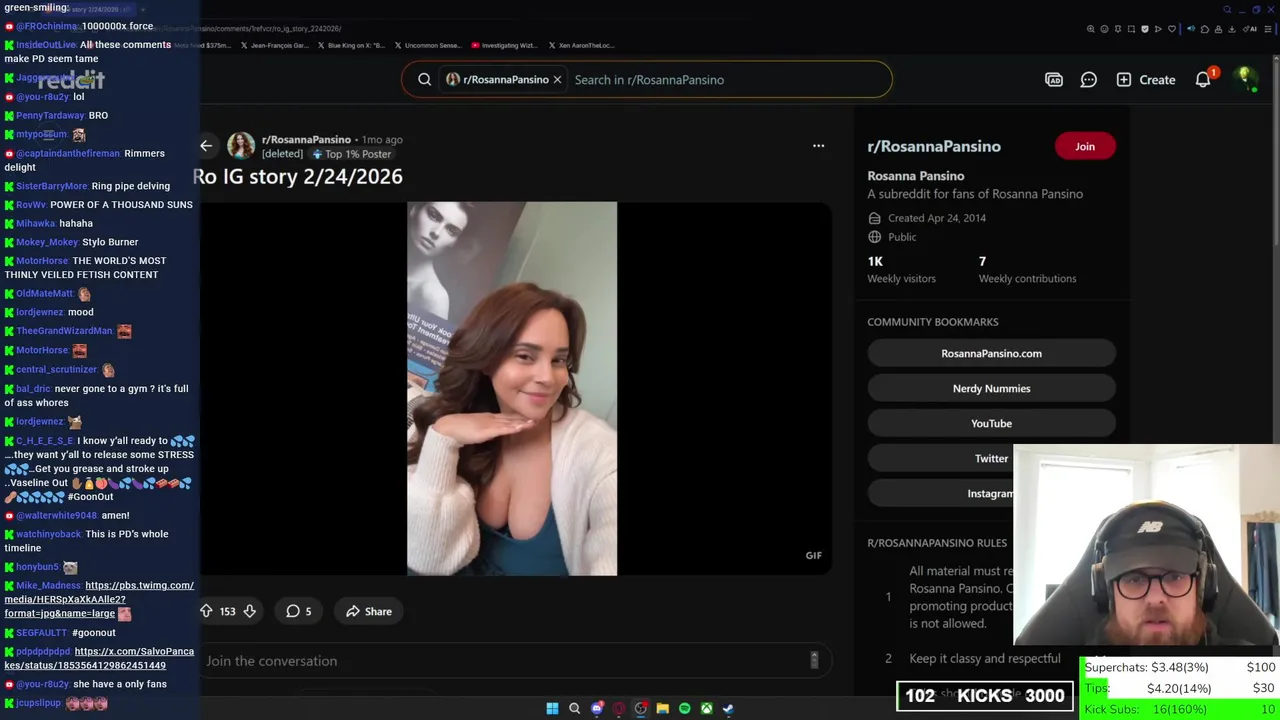Screen dimensions: 1280x720
Task: Switch to the Investigating Wizt... browser tab
Action: 506,45
